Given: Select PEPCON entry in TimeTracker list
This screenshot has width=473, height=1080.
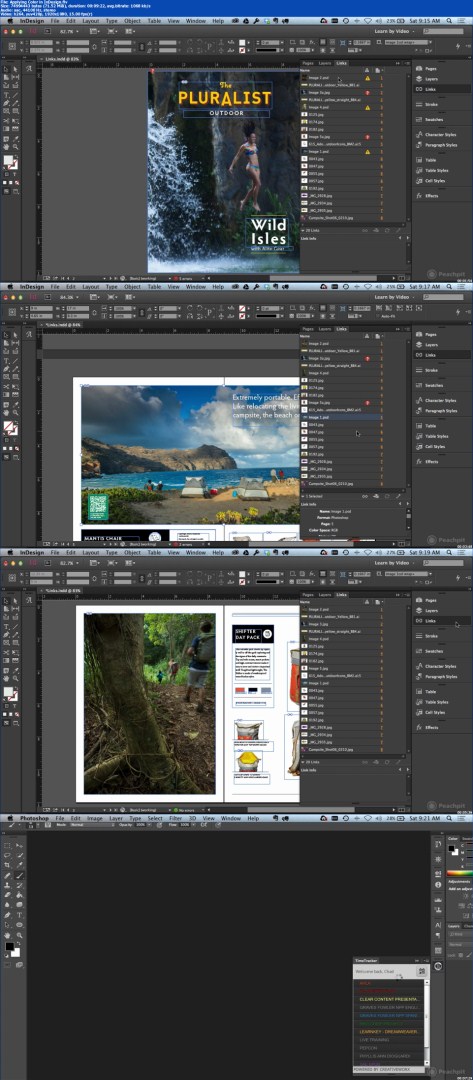Looking at the screenshot, I should pyautogui.click(x=388, y=1048).
